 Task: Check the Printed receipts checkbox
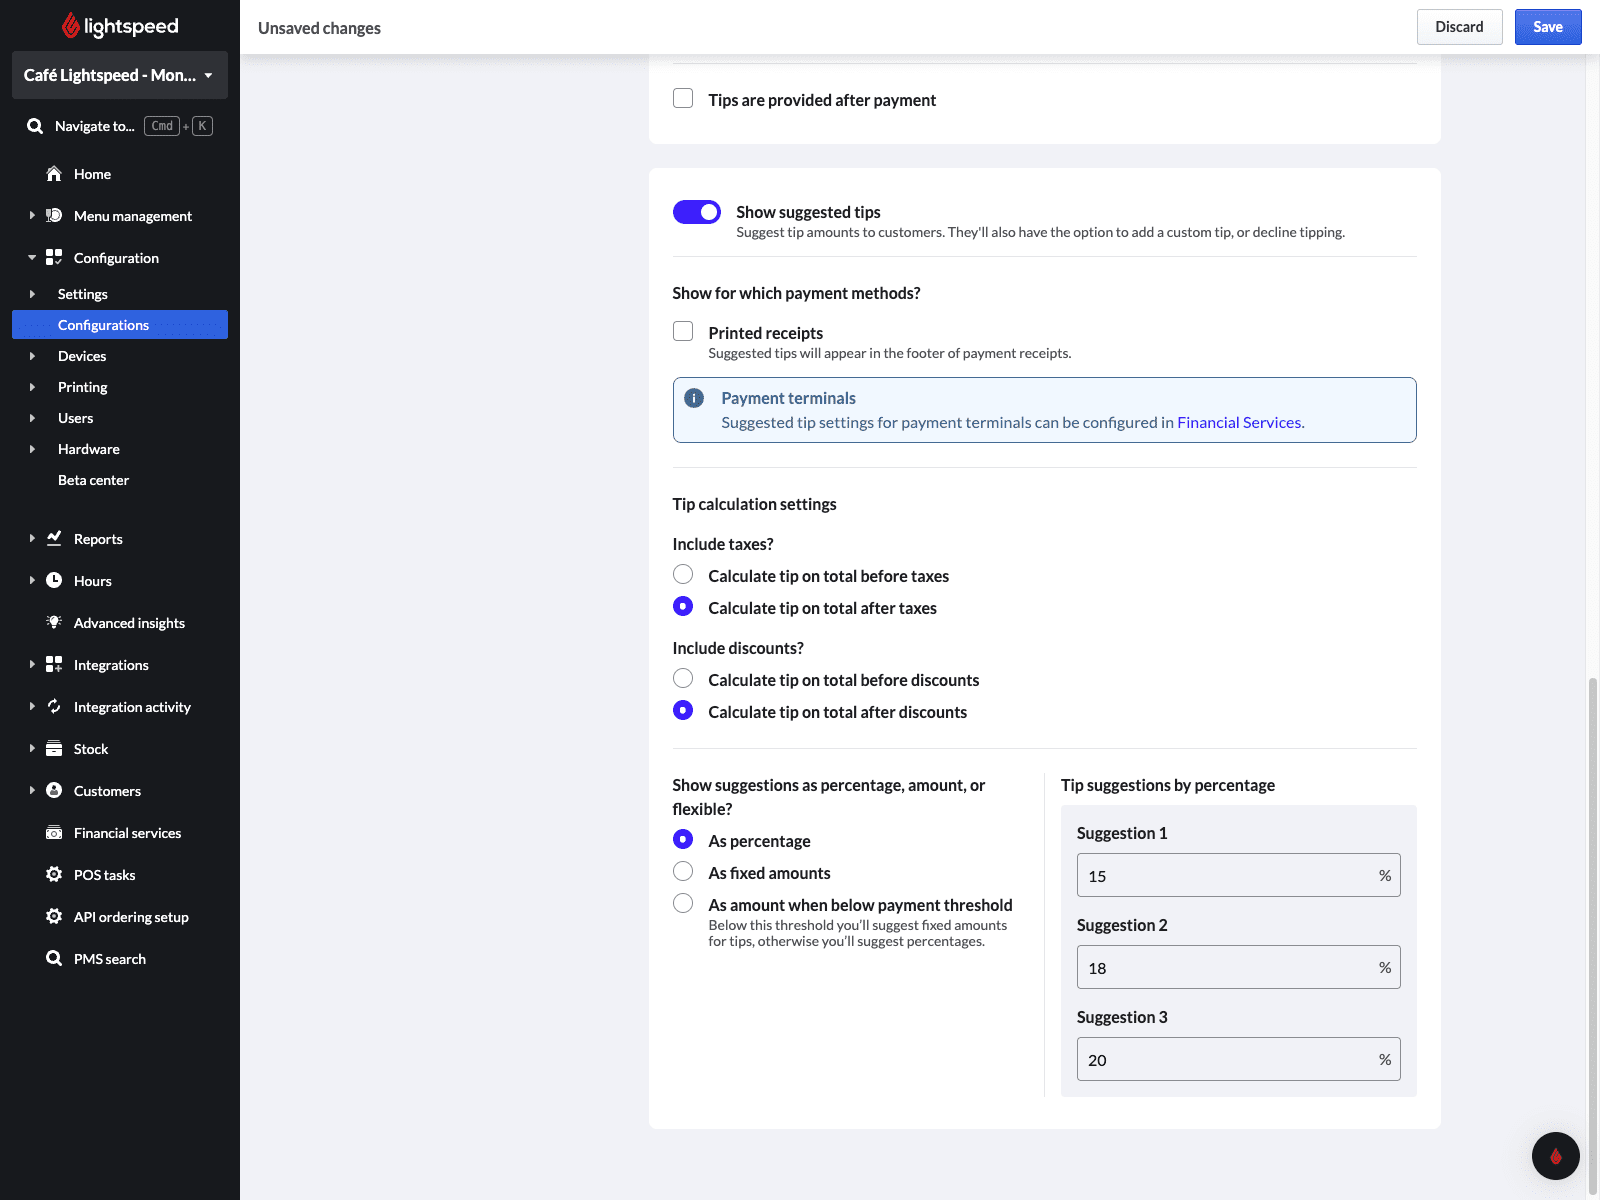(x=683, y=332)
